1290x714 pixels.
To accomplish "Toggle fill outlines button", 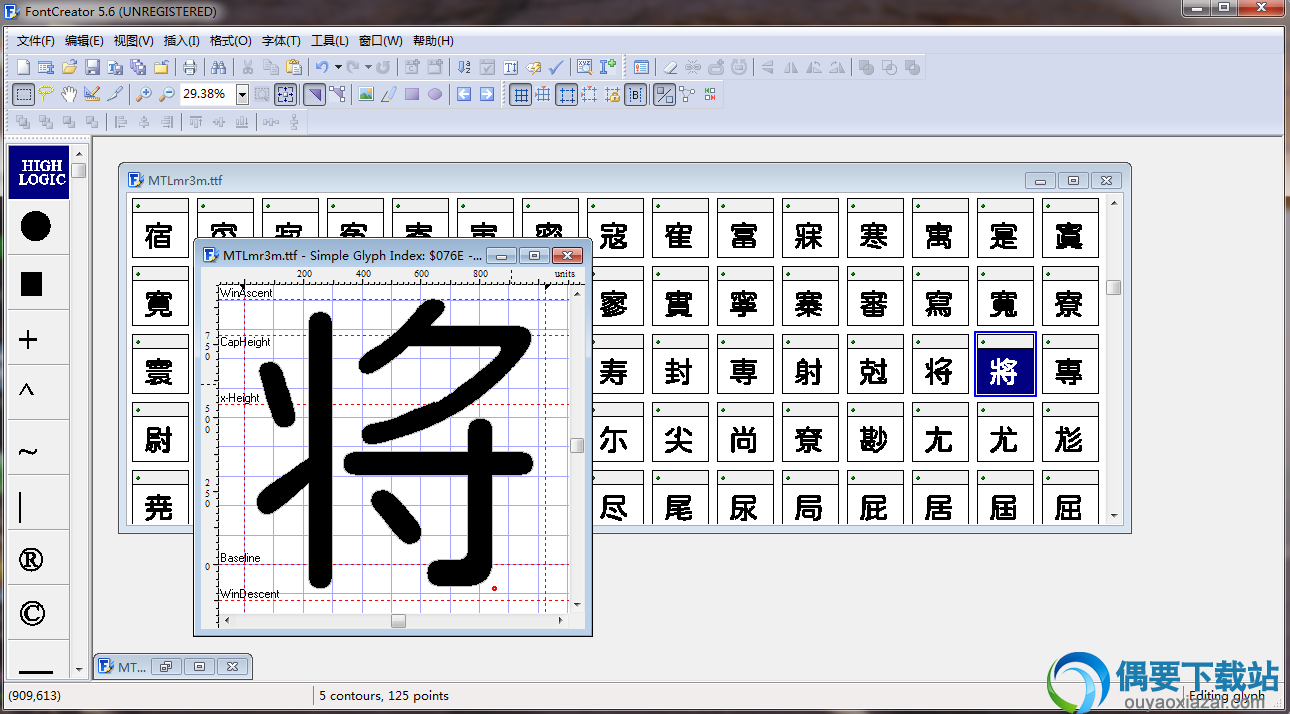I will click(664, 94).
